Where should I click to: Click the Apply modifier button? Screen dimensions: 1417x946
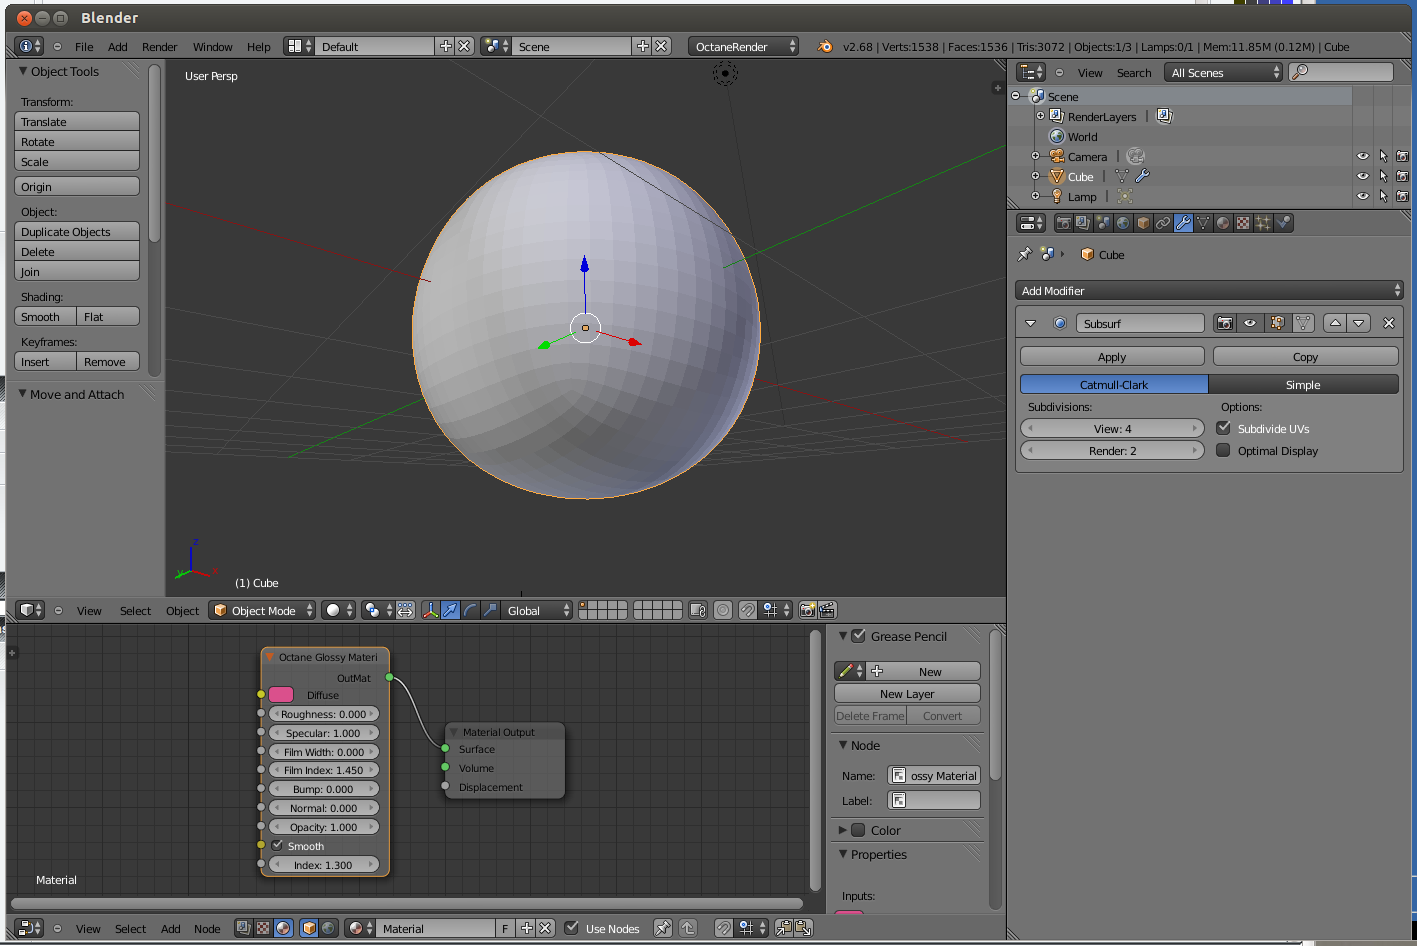coord(1112,356)
